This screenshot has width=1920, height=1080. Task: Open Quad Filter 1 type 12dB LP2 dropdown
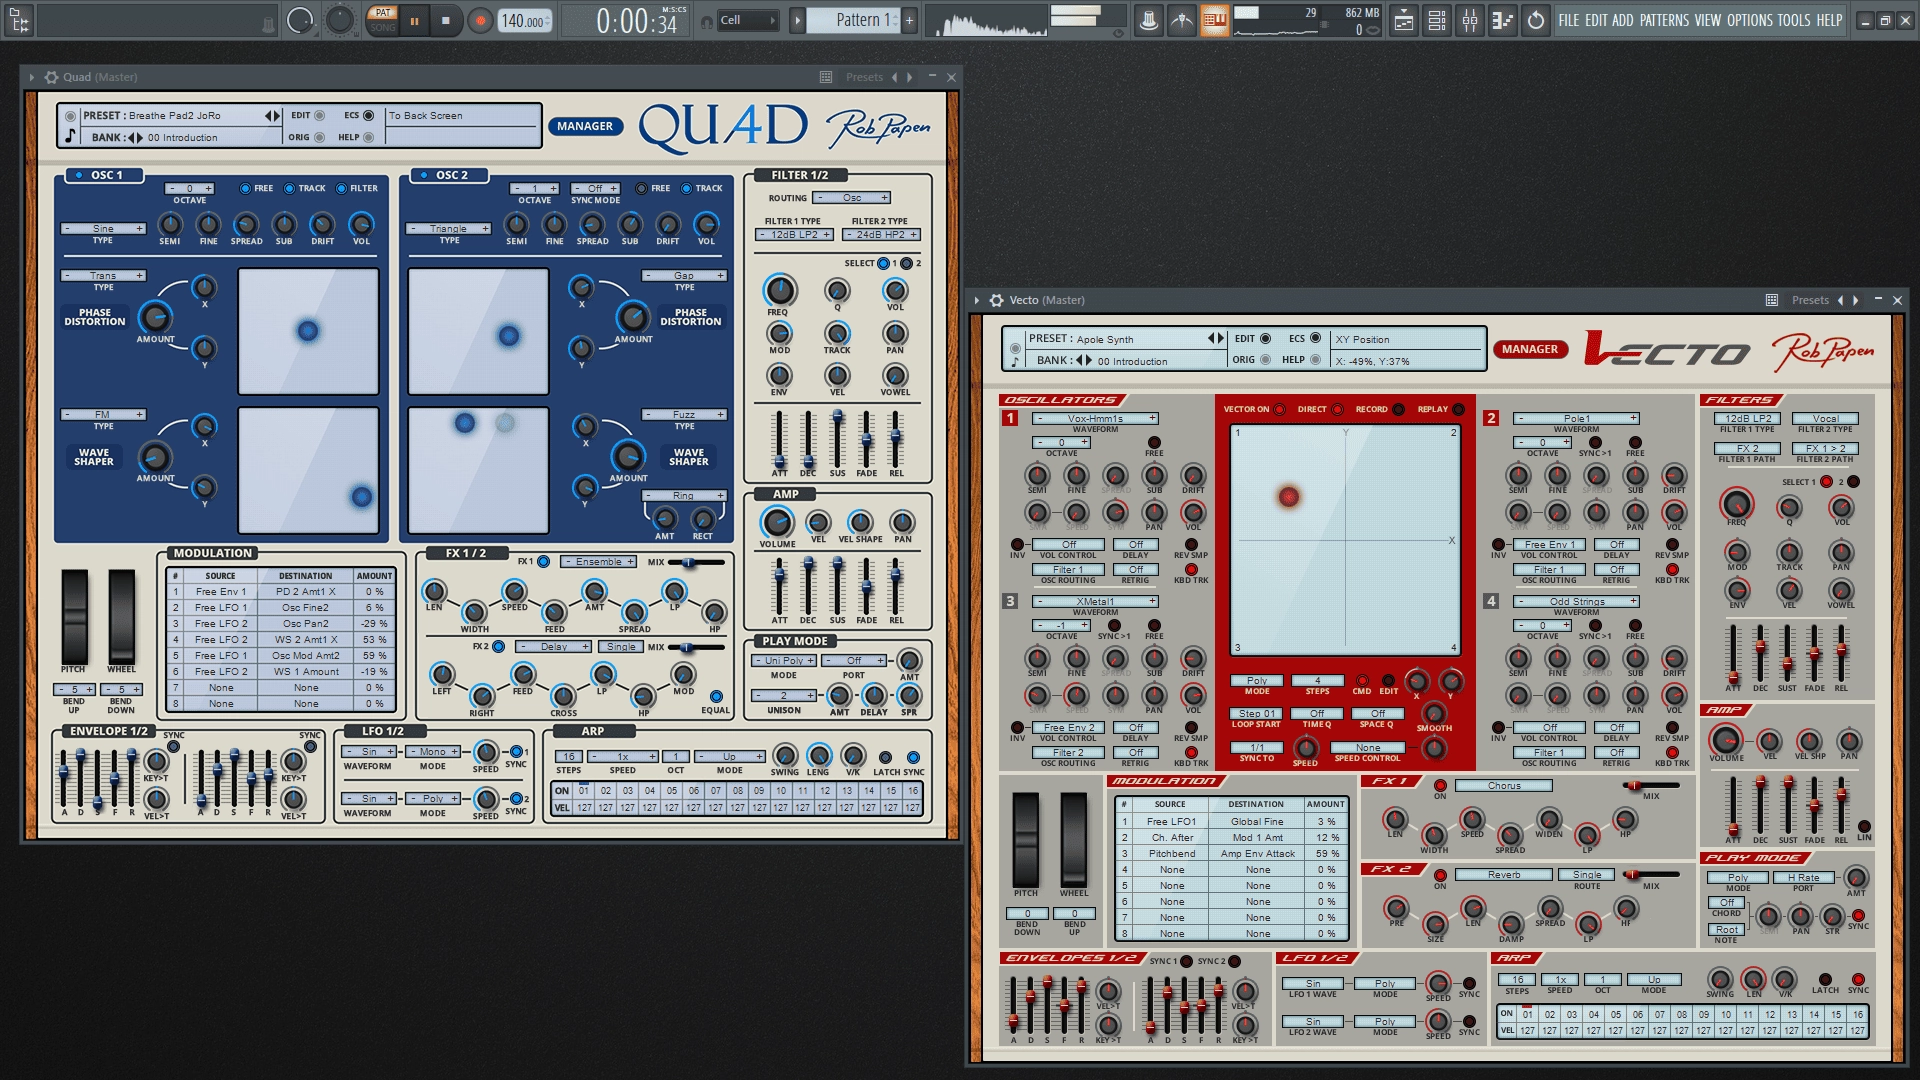click(794, 235)
